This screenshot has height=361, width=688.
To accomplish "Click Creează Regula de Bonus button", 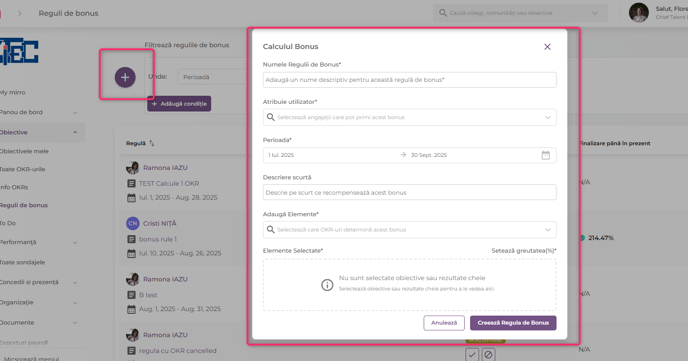I will pyautogui.click(x=513, y=323).
